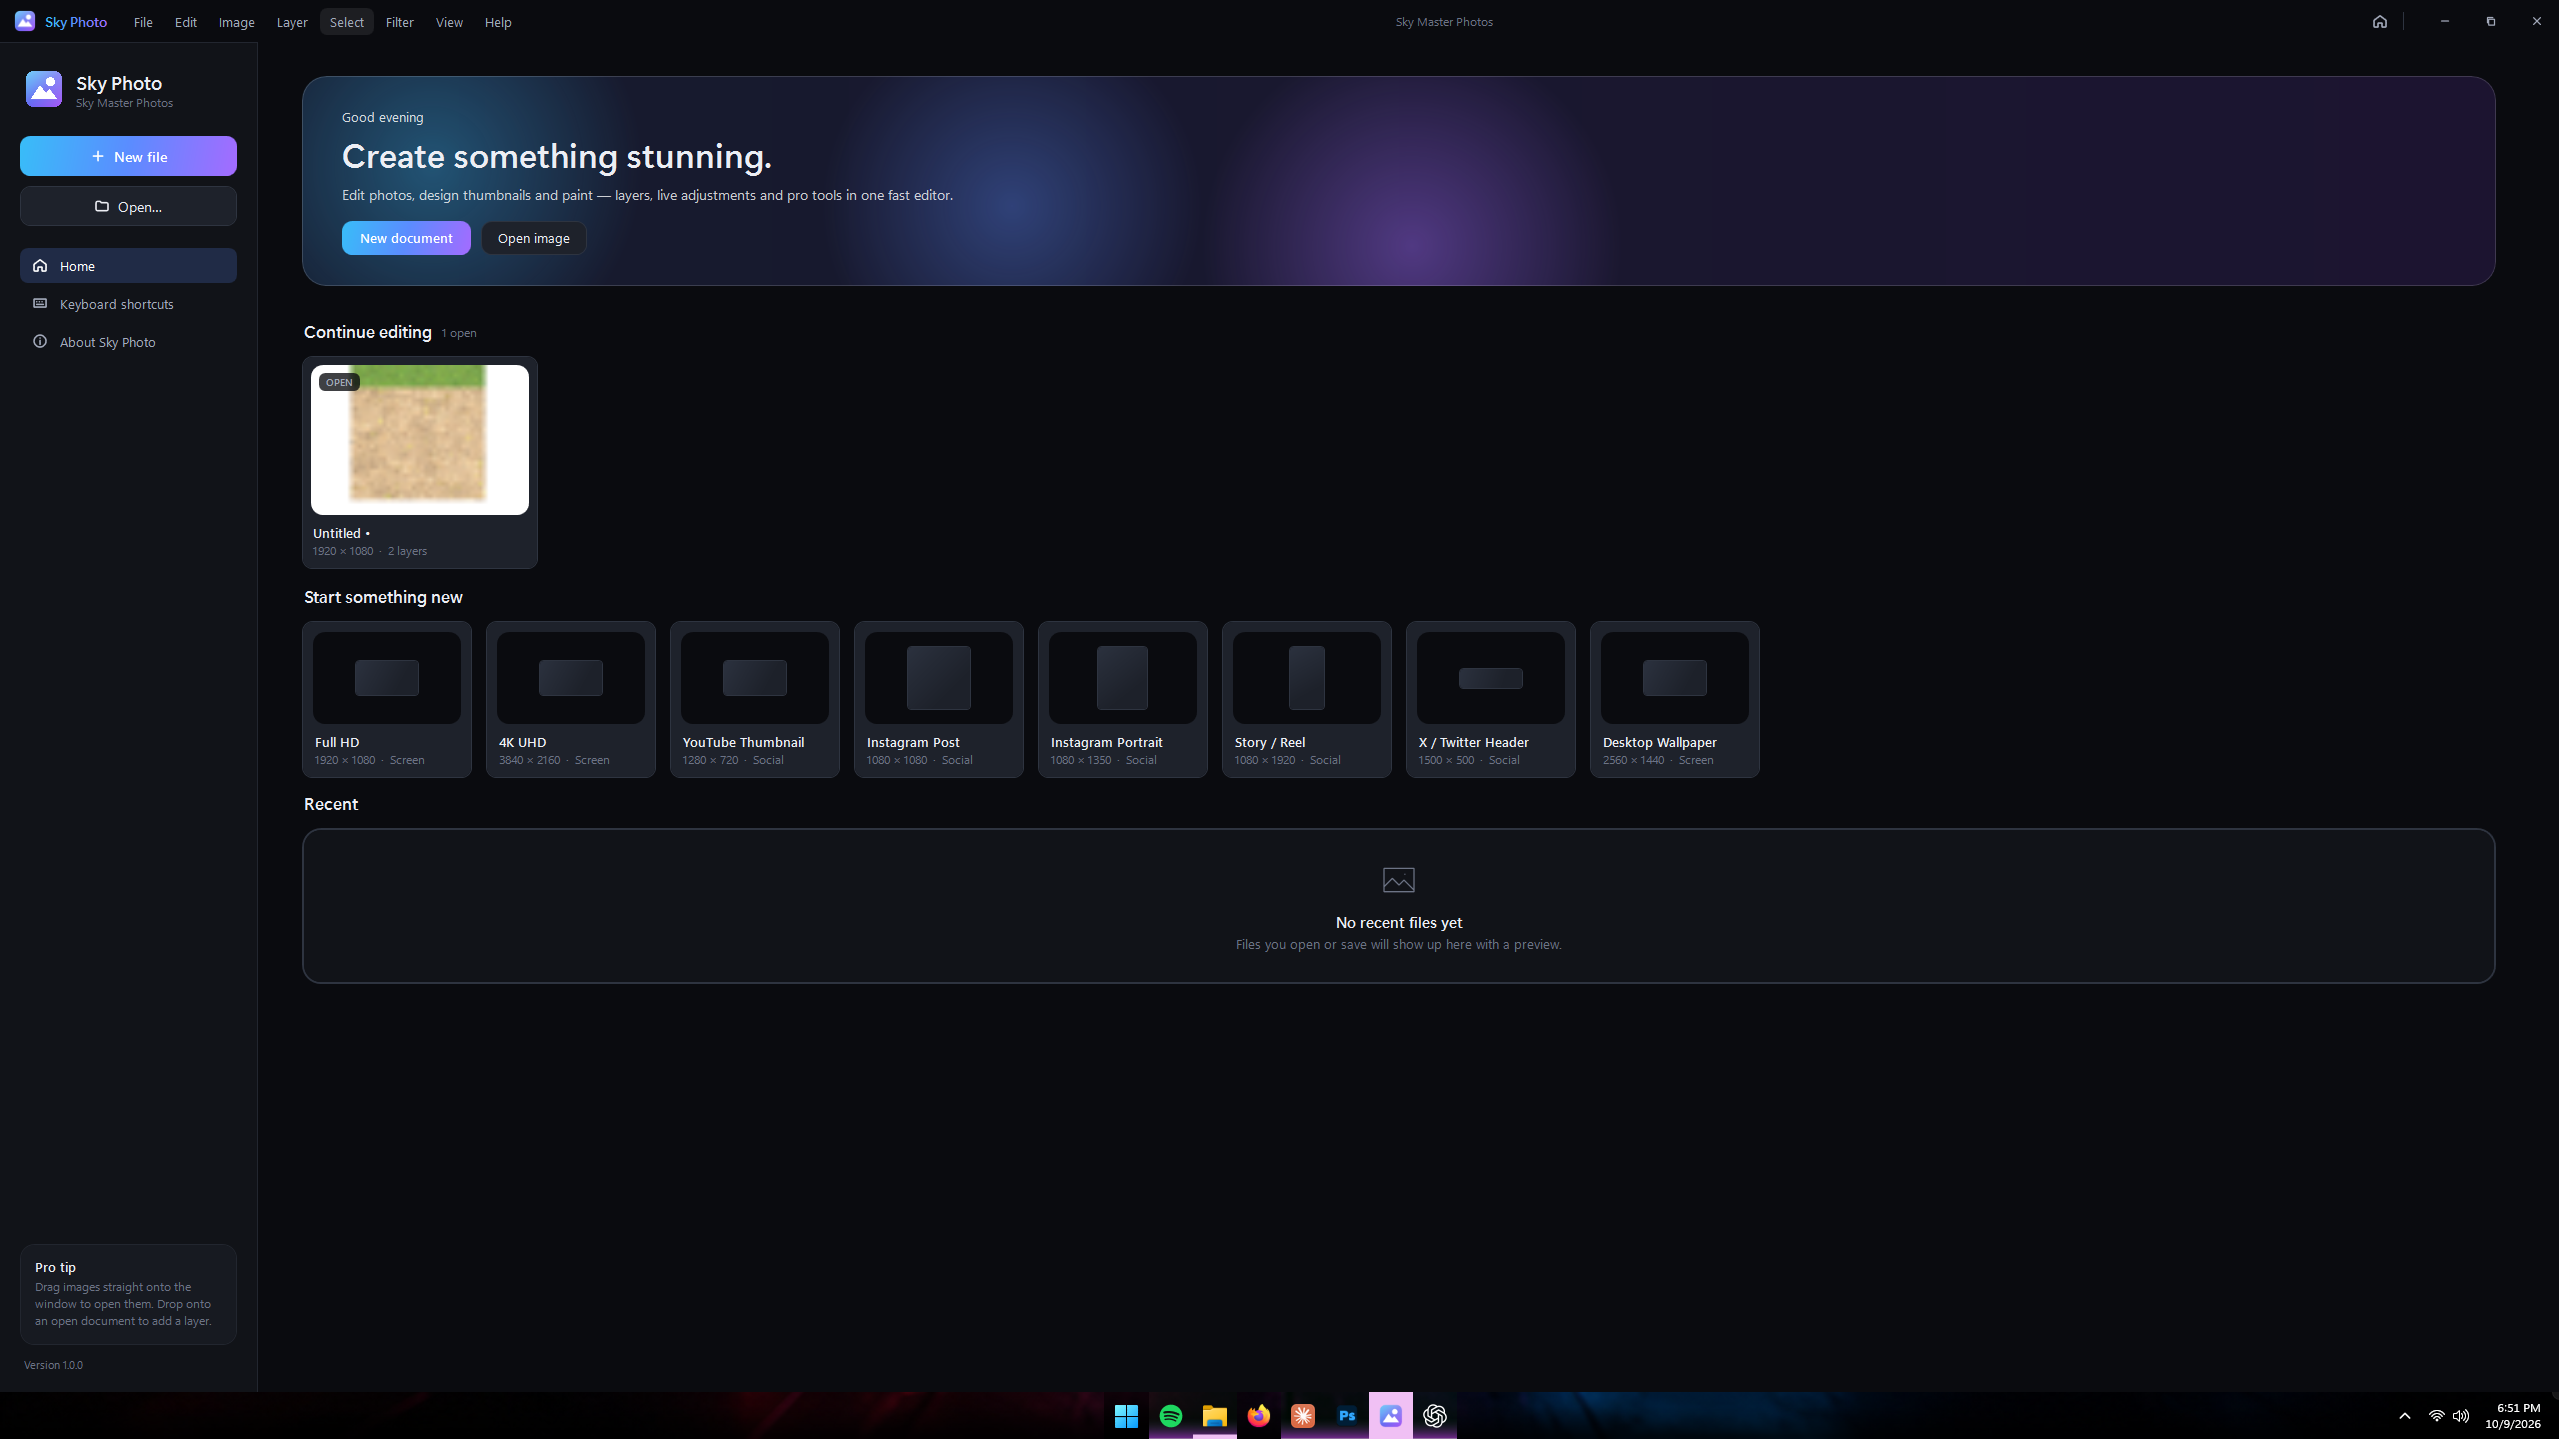The height and width of the screenshot is (1439, 2559).
Task: Open the Layer menu
Action: 291,22
